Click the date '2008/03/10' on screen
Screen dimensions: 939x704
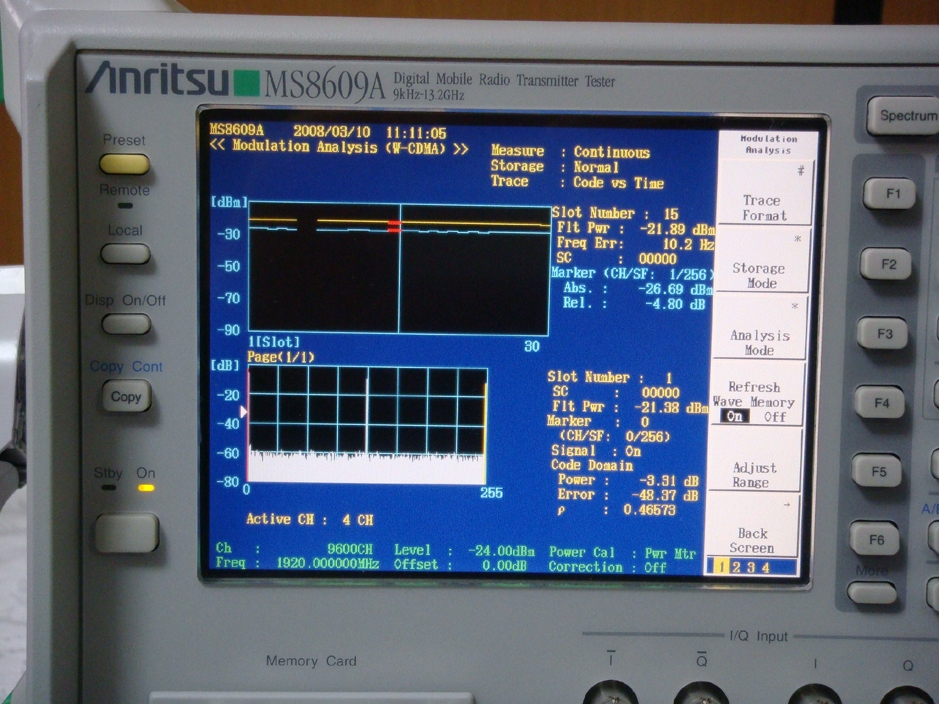(331, 132)
